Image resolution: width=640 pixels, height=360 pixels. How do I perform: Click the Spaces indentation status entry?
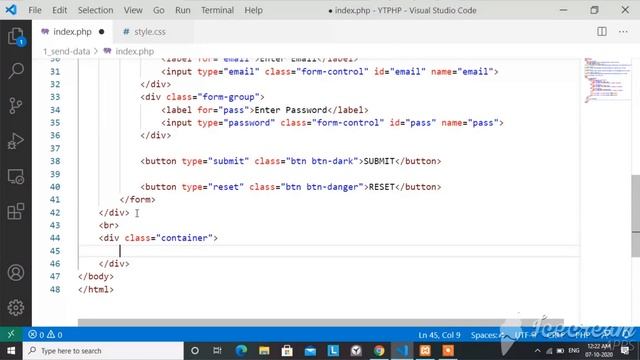pos(487,335)
